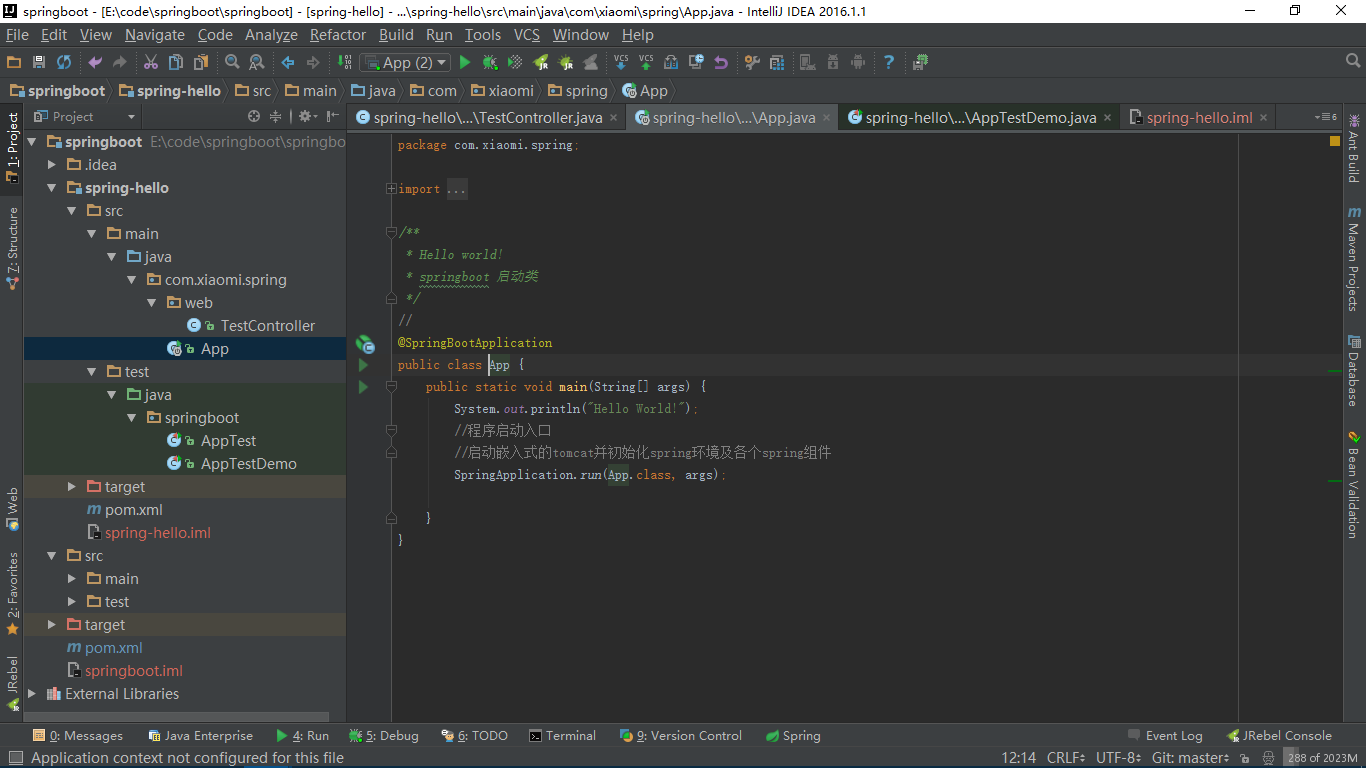Open the Event Log tool window
Viewport: 1366px width, 768px height.
[x=1164, y=736]
